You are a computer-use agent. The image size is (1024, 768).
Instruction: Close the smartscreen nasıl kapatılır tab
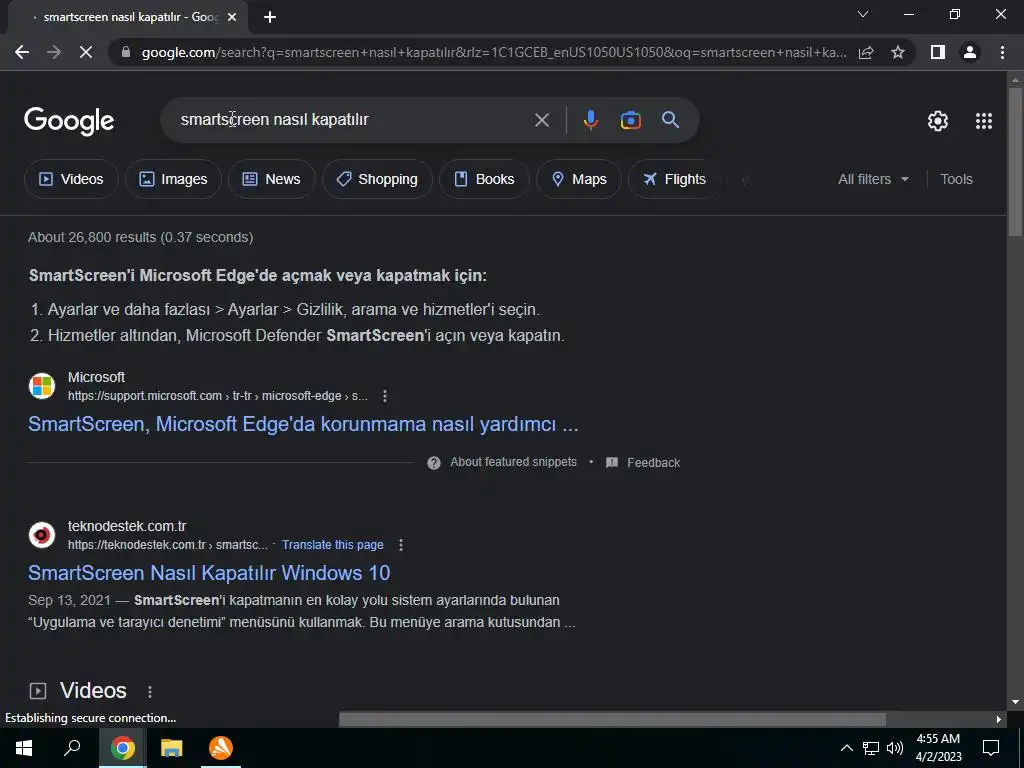(232, 17)
